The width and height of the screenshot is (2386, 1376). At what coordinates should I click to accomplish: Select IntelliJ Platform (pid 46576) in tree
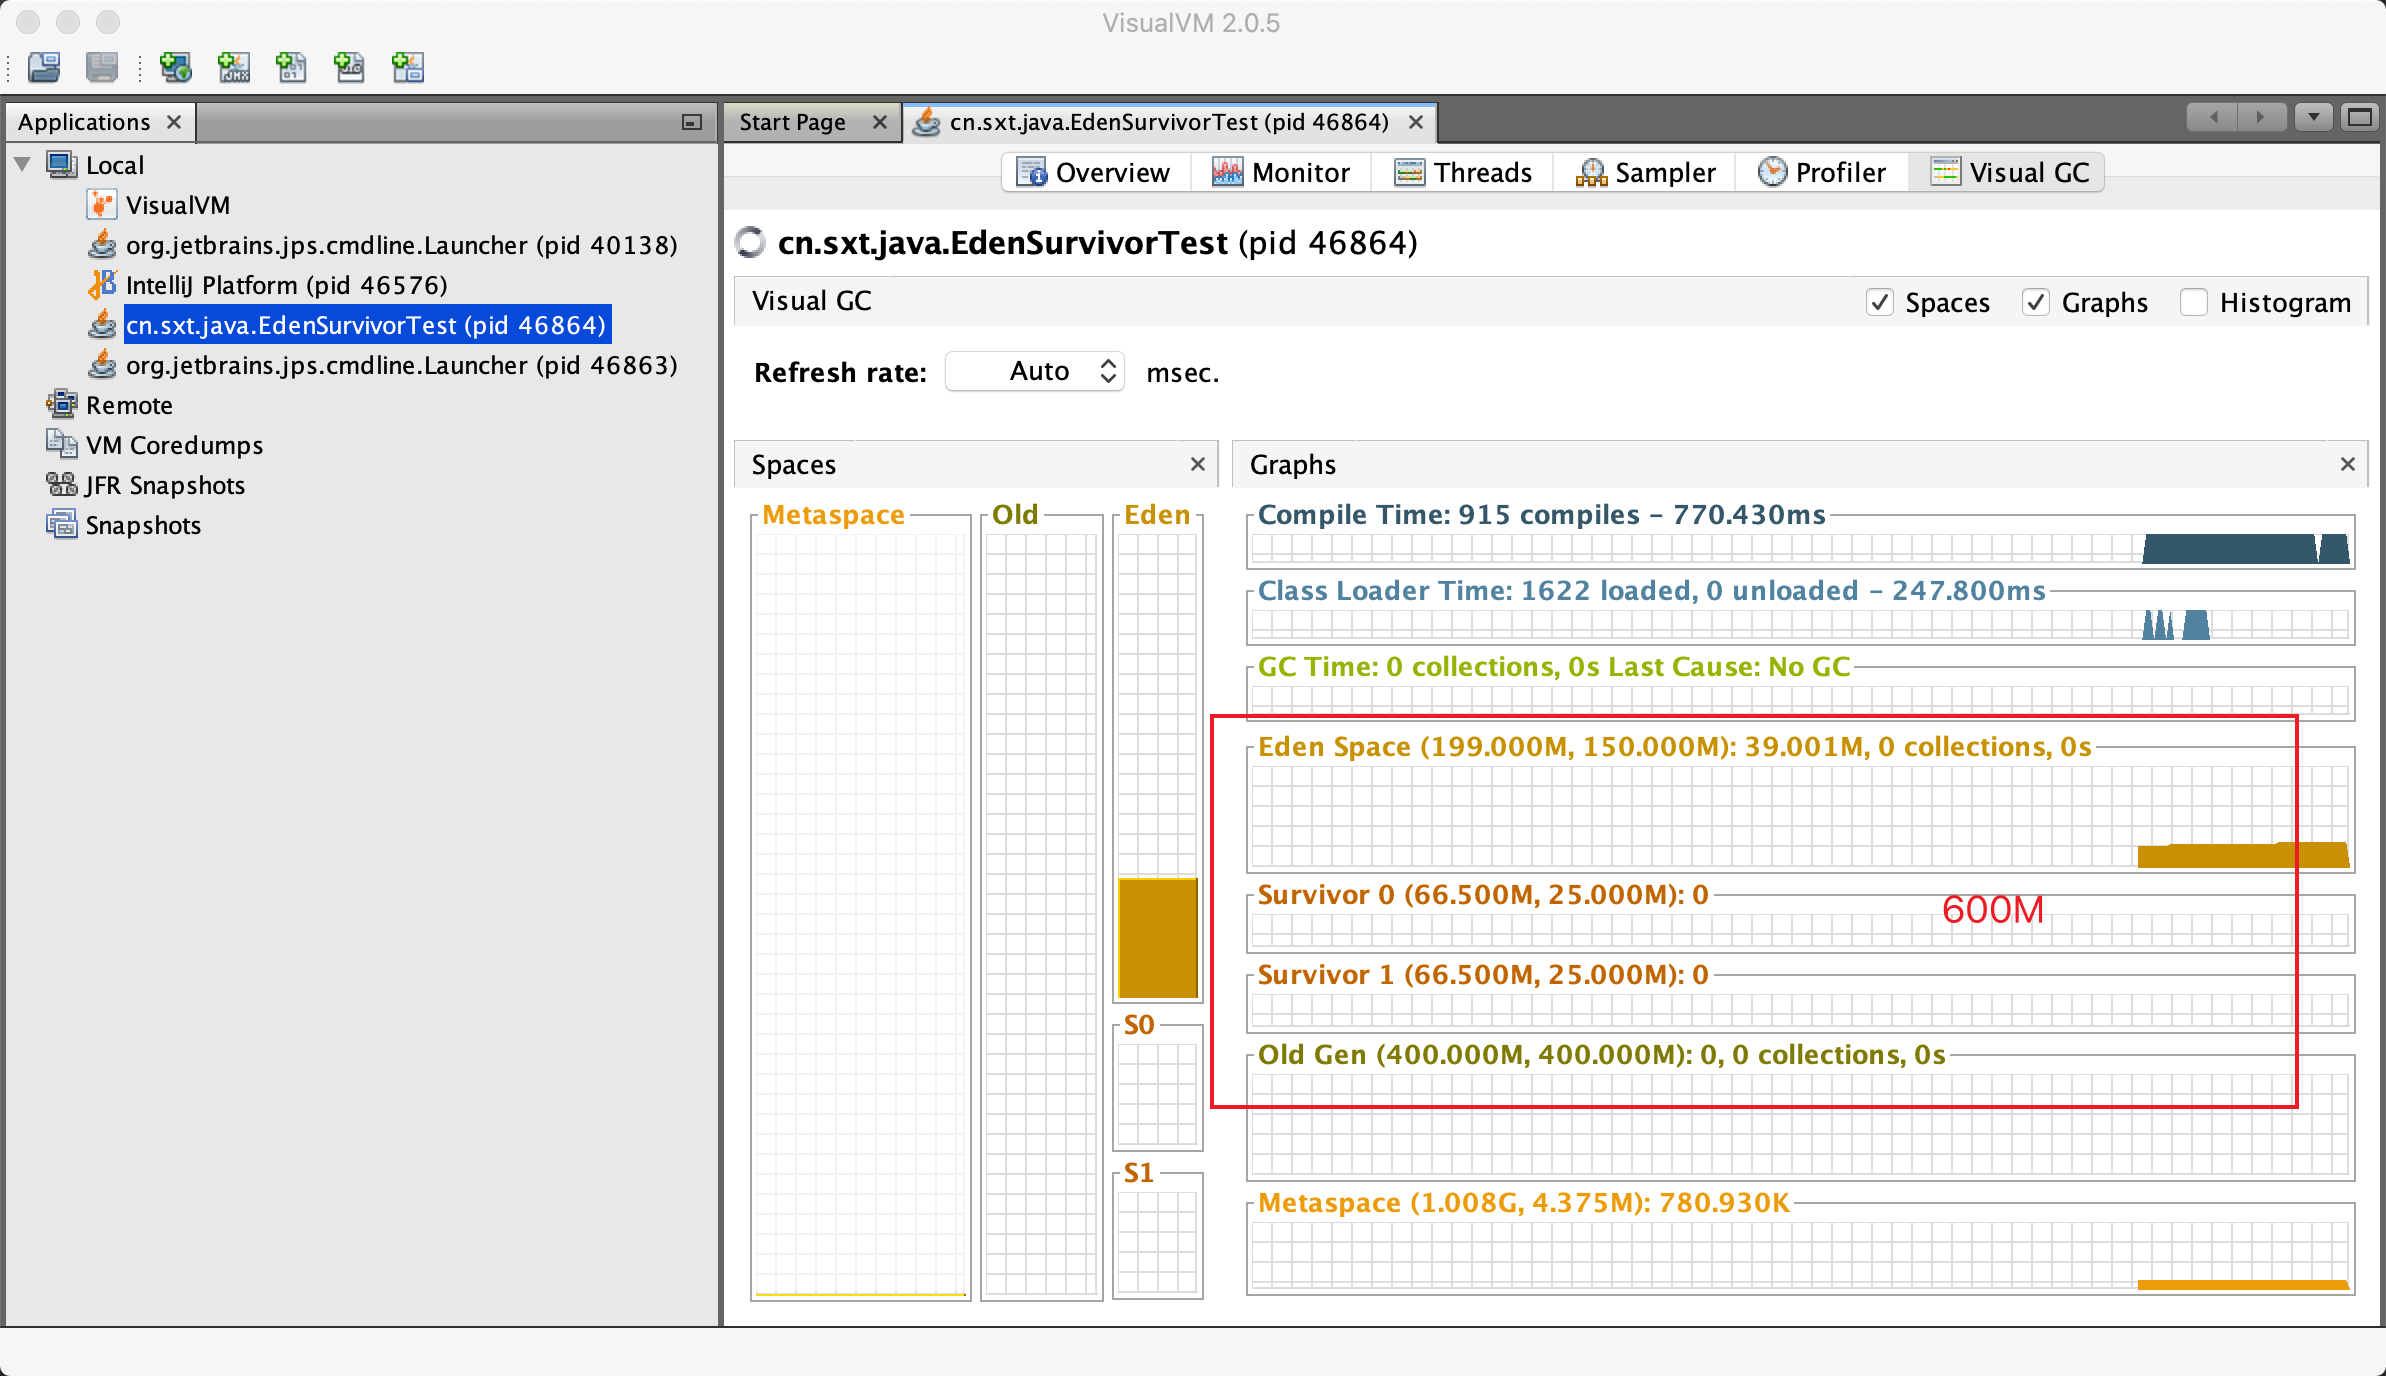286,285
